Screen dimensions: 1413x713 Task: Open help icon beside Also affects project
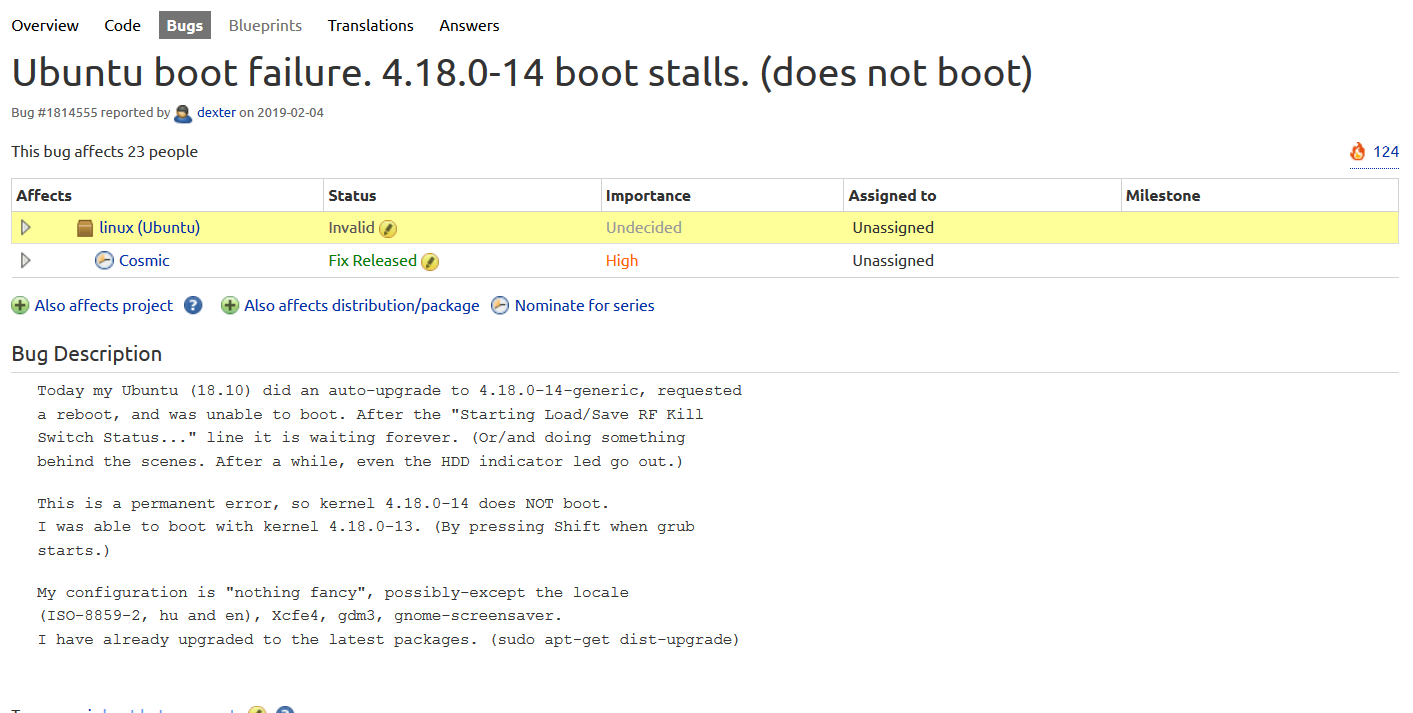point(193,306)
